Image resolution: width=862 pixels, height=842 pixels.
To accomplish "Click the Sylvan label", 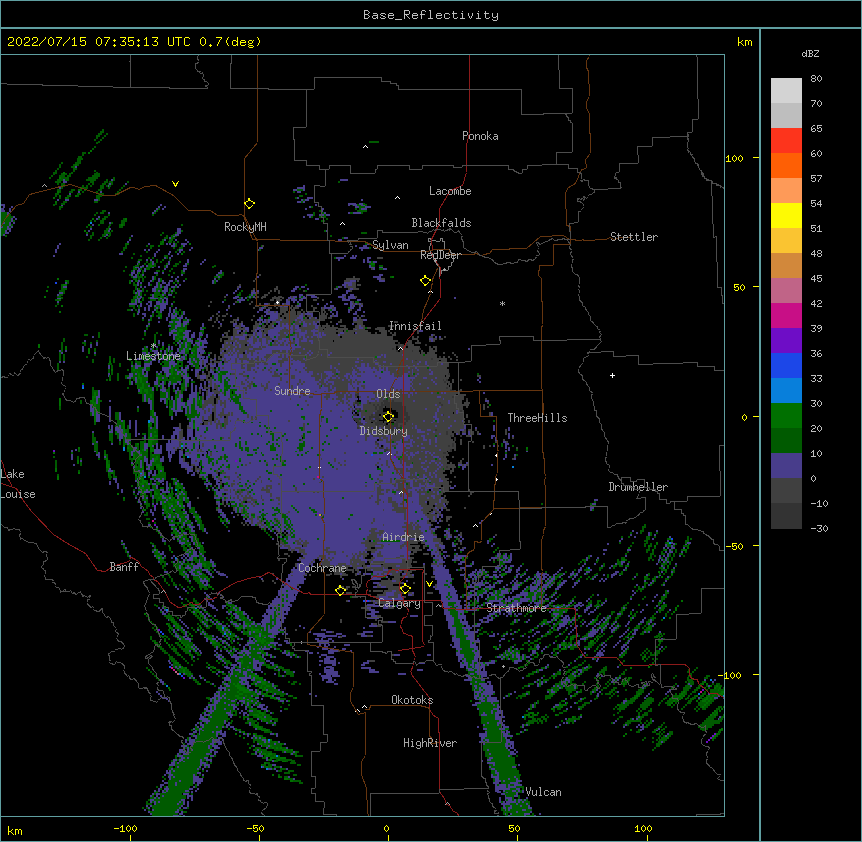I will coord(390,245).
